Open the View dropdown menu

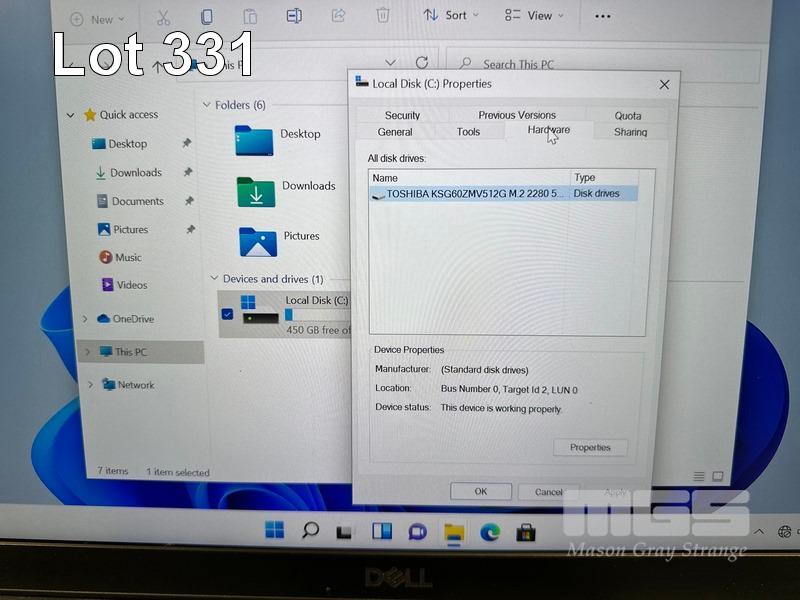coord(534,15)
